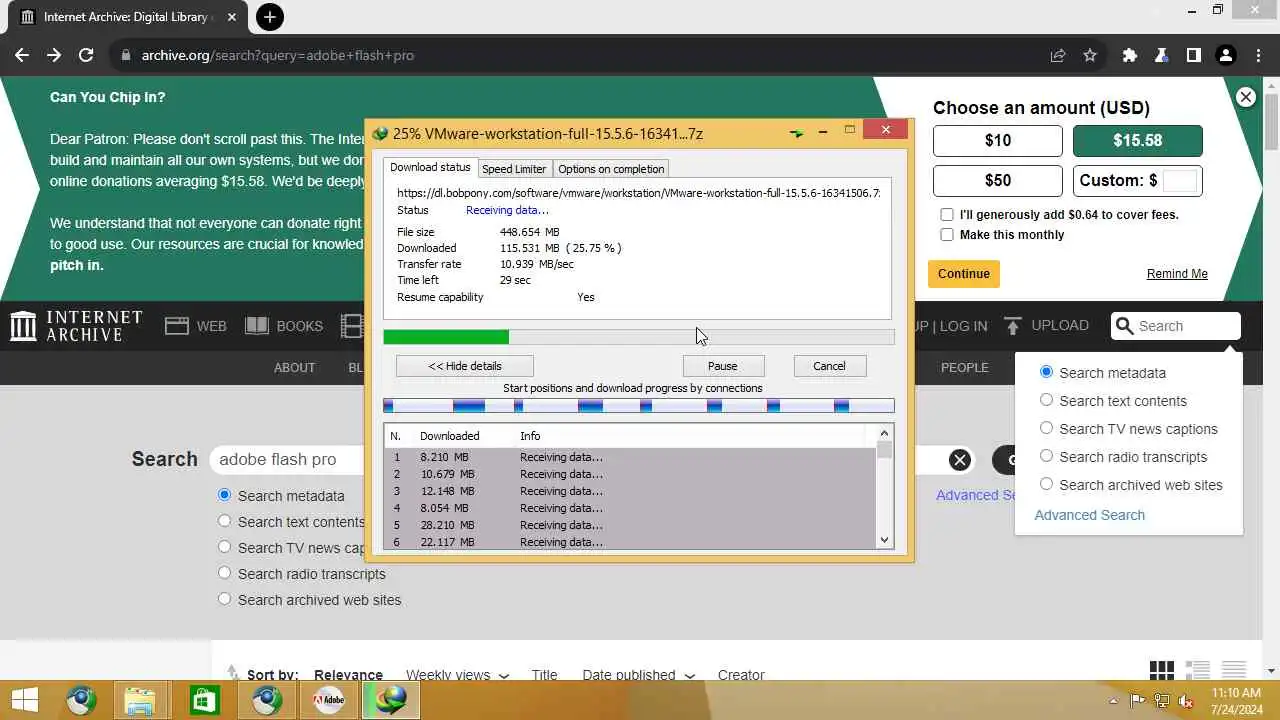
Task: Open the 'Options on completion' tab
Action: [611, 169]
